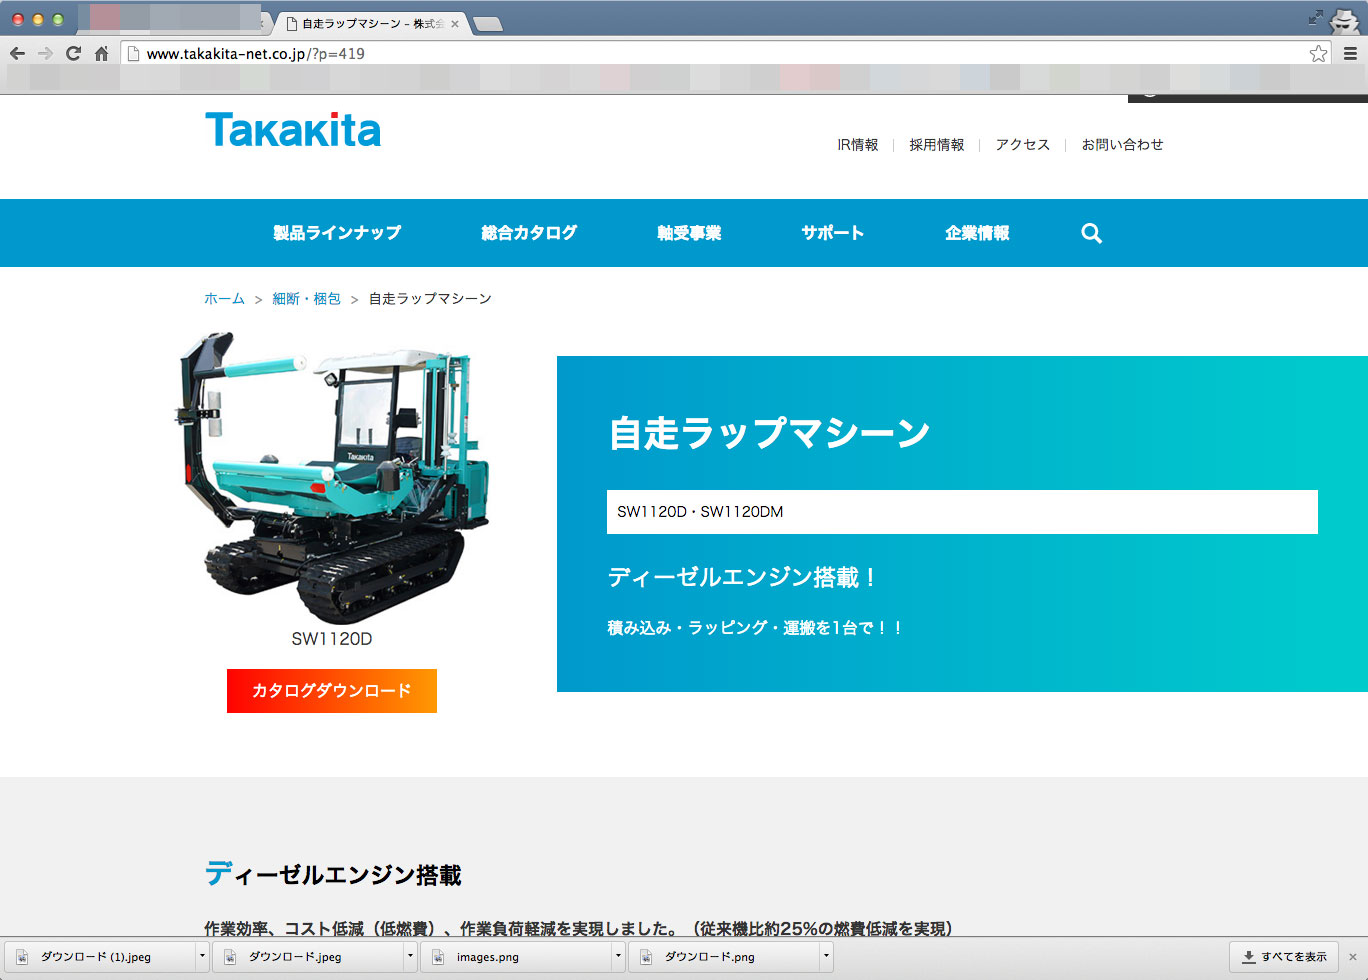Open the サポート menu
The height and width of the screenshot is (980, 1368).
(832, 233)
